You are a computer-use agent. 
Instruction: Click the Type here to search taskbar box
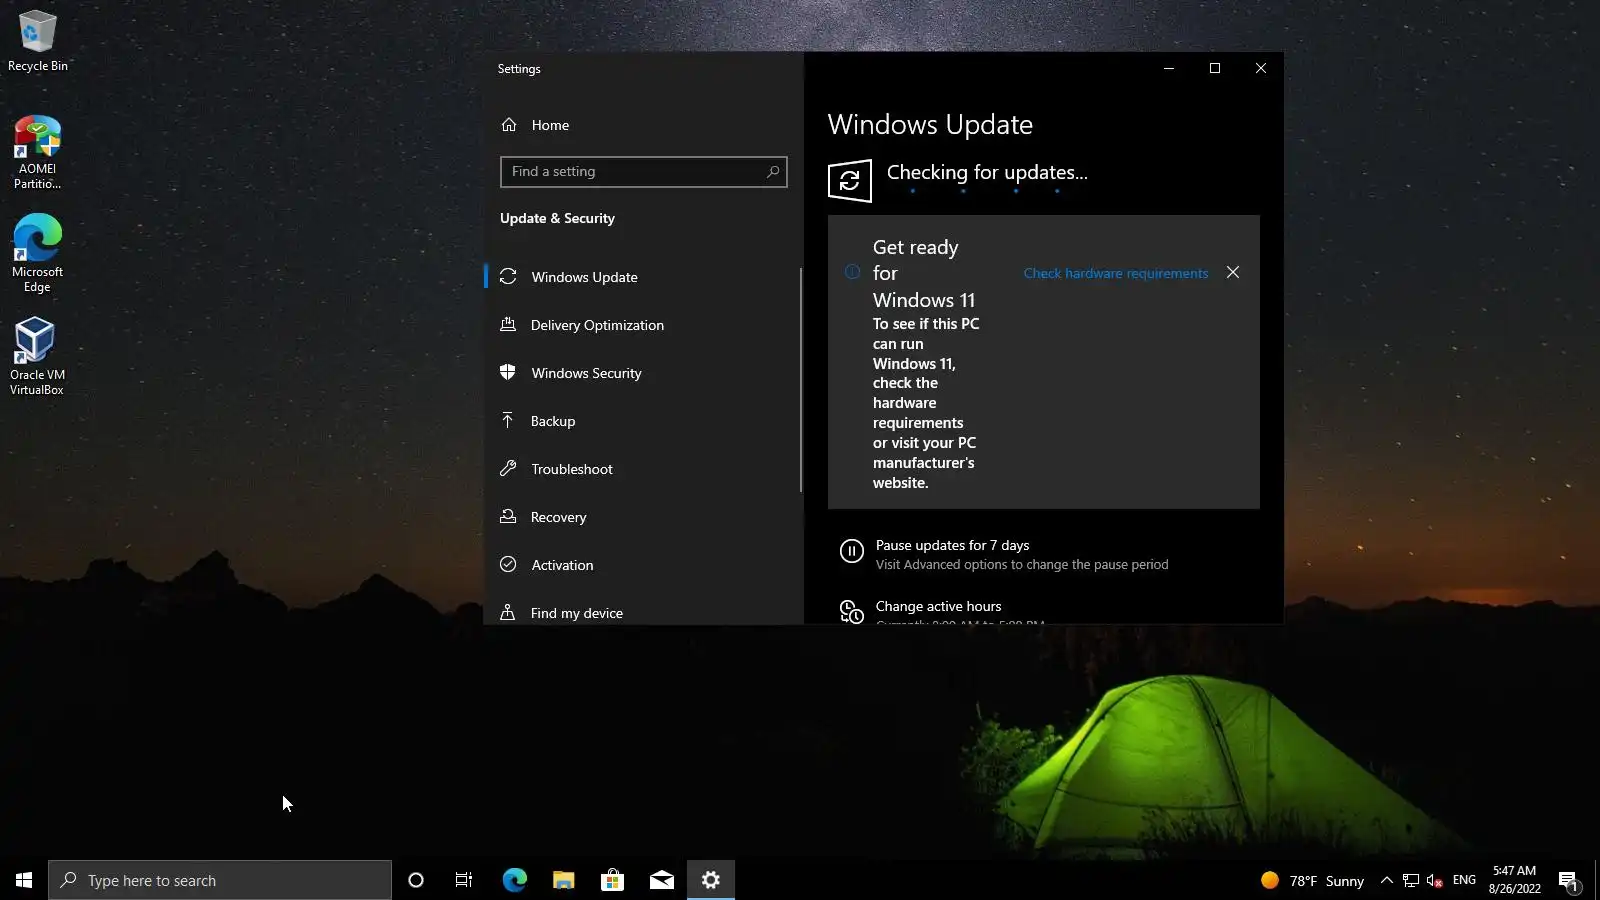(x=220, y=880)
